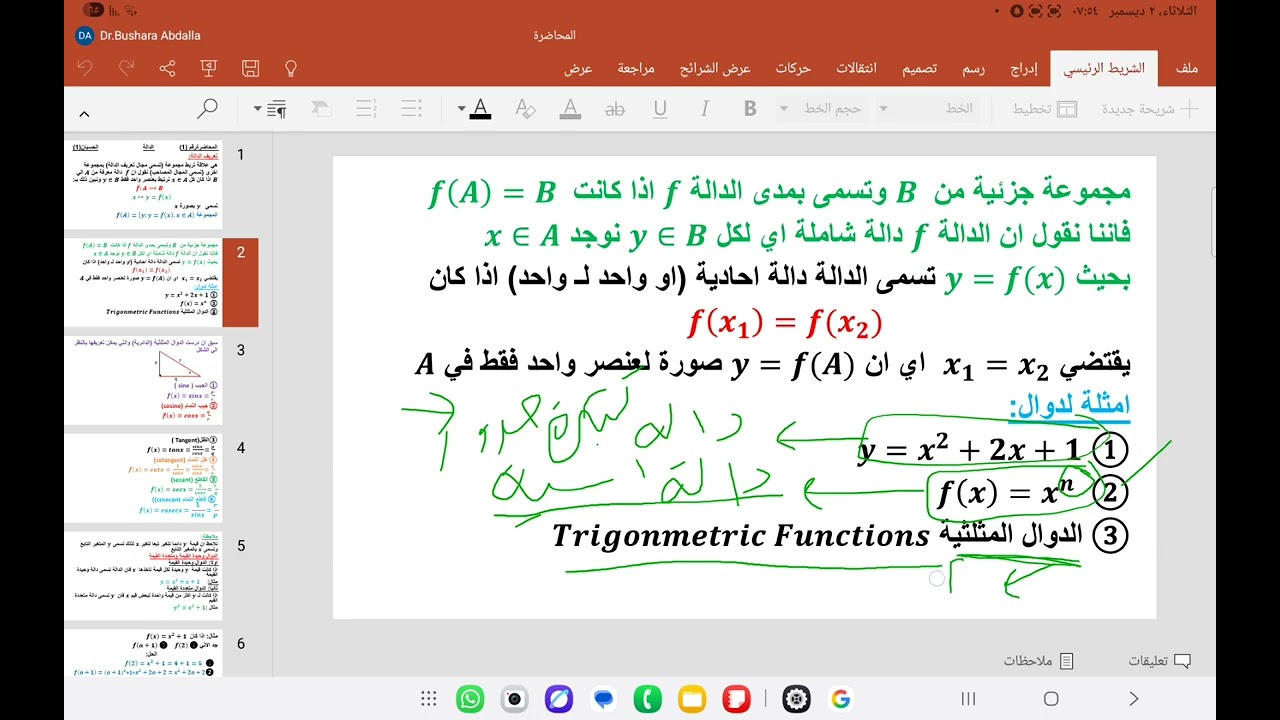Toggle Italic formatting
Viewport: 1280px width, 720px height.
point(705,108)
